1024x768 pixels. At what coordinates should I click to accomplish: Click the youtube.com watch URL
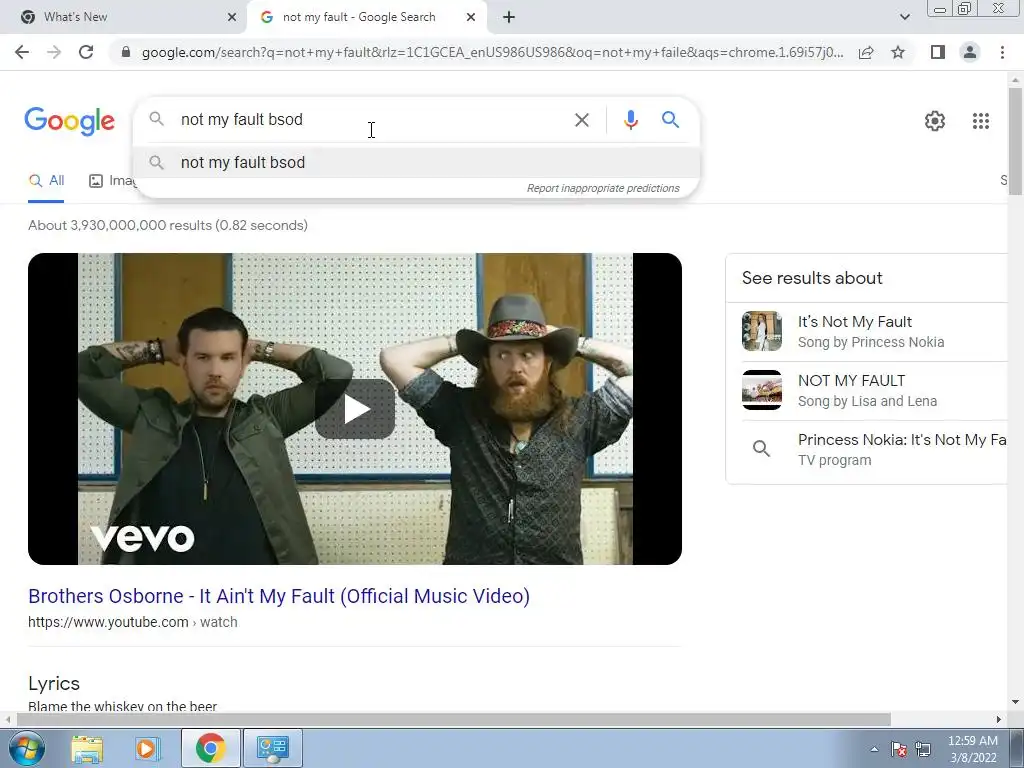[133, 622]
